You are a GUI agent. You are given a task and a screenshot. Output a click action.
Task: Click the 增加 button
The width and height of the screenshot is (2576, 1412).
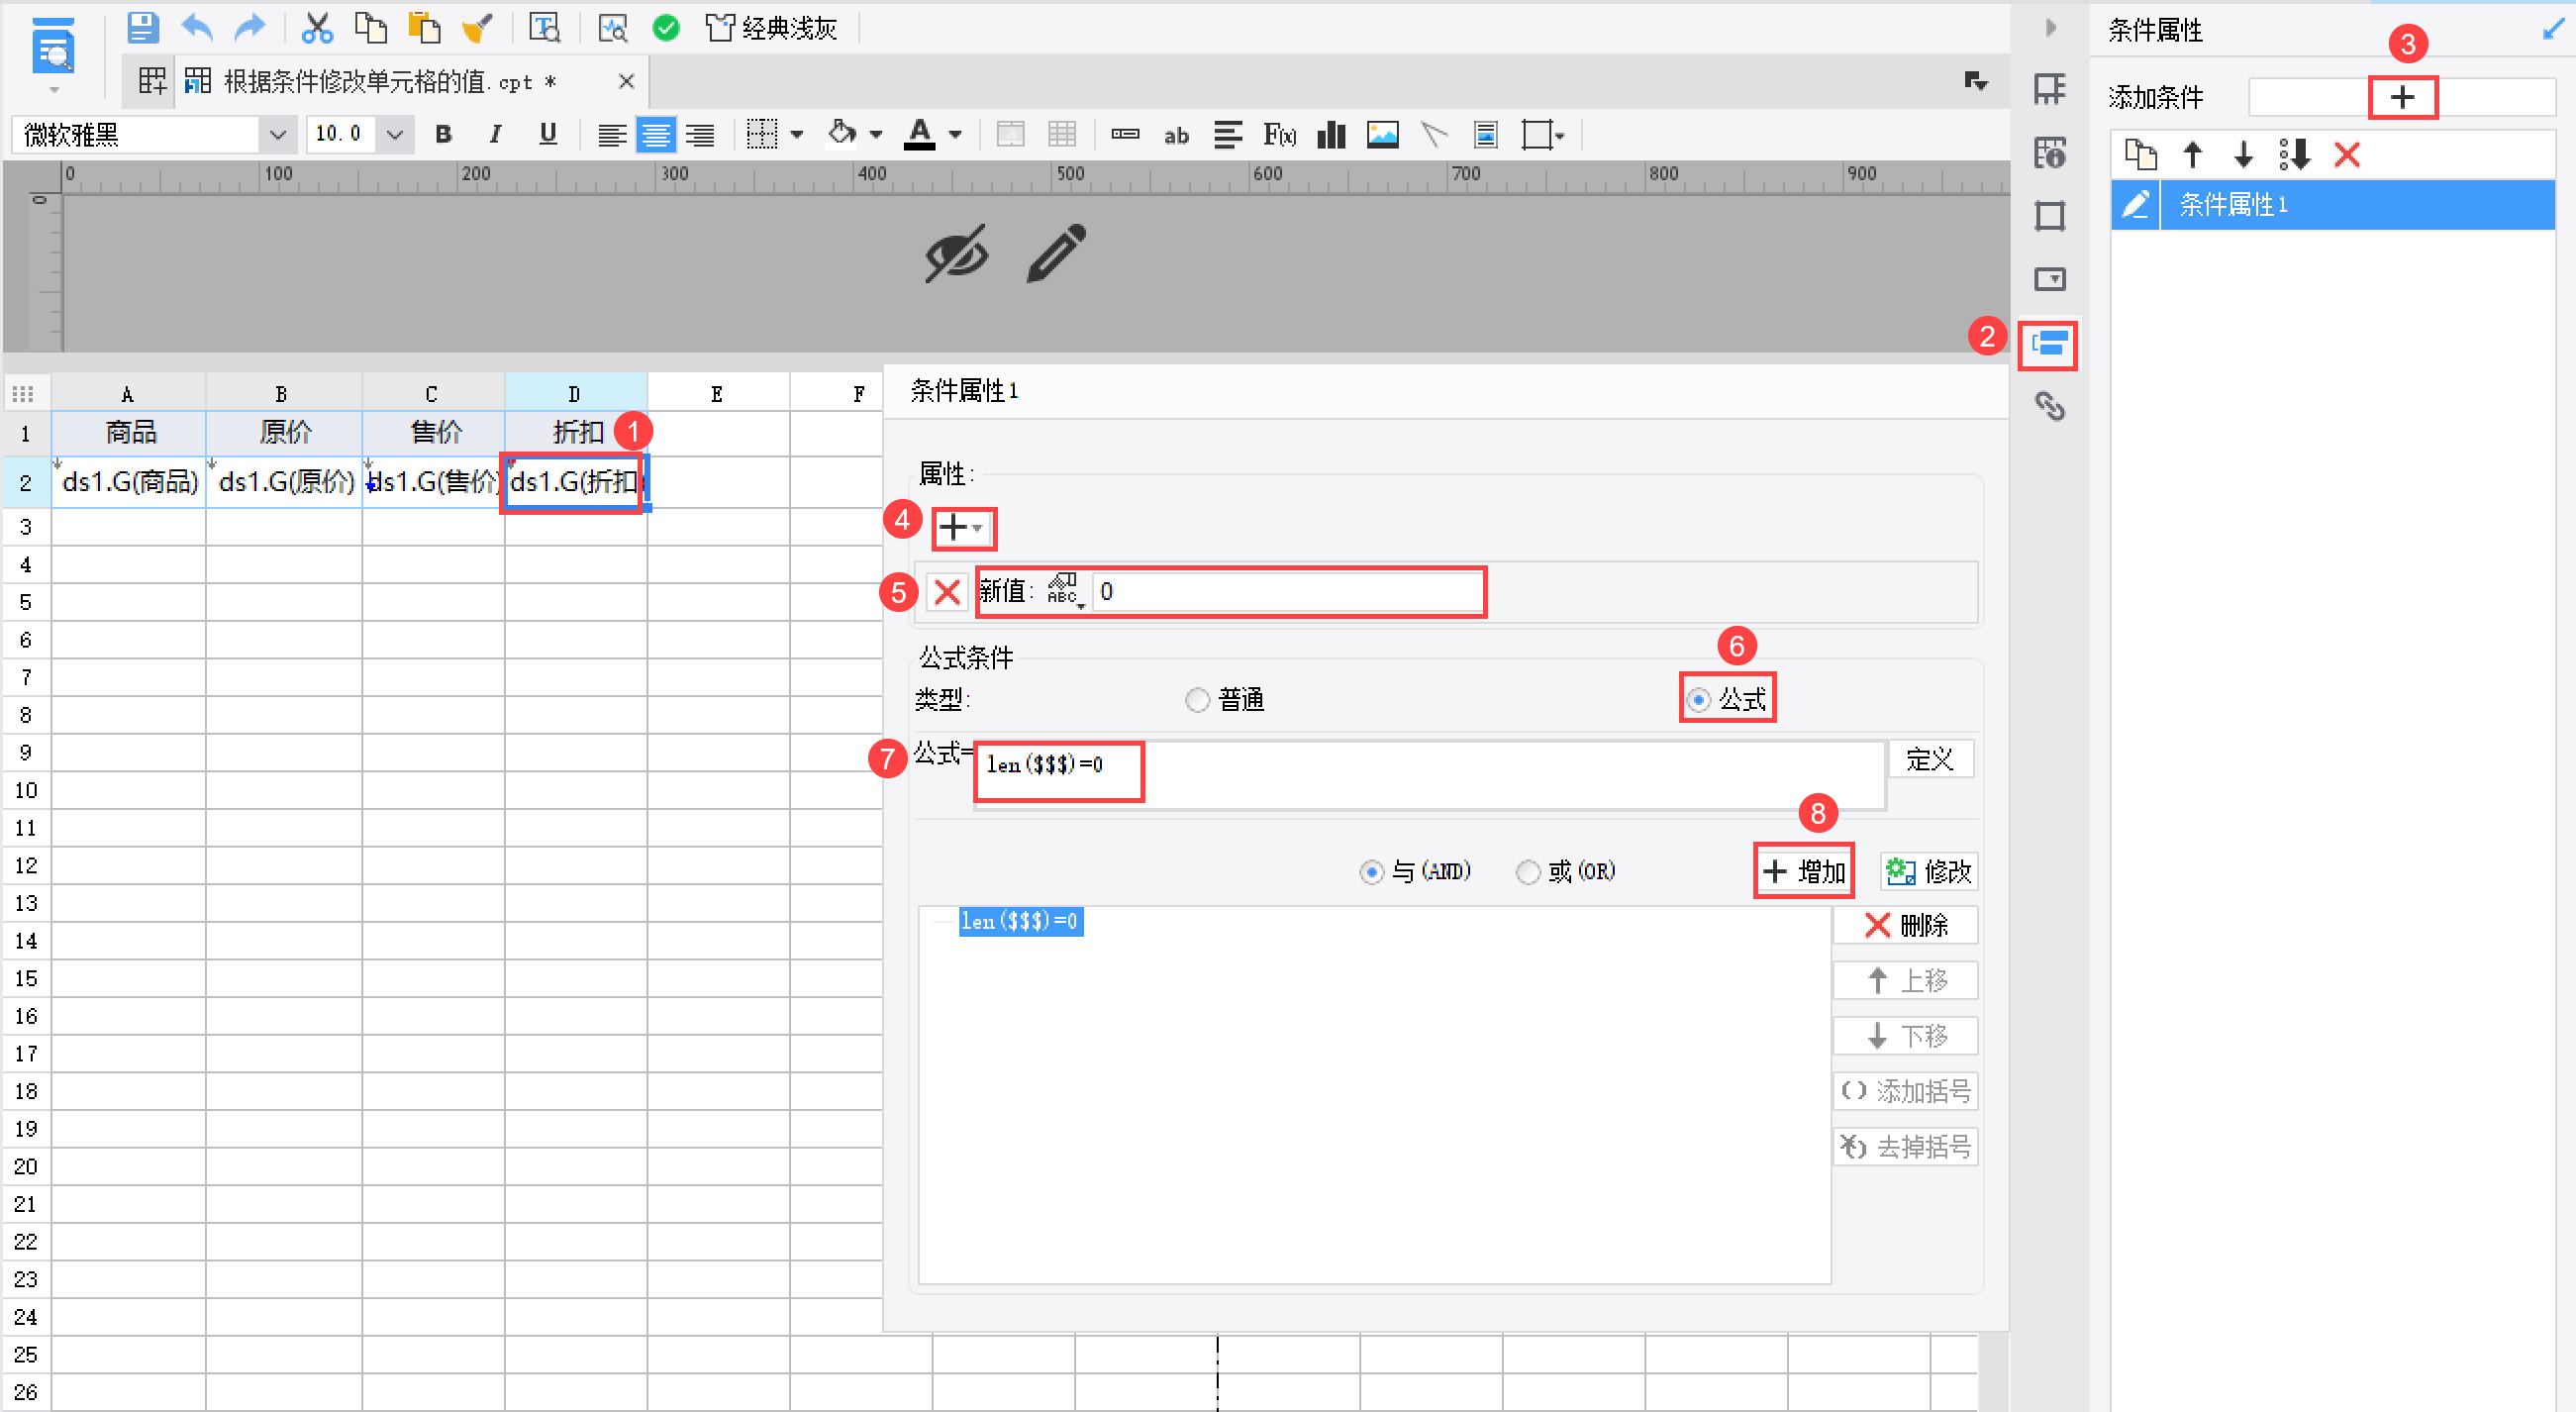pos(1804,872)
